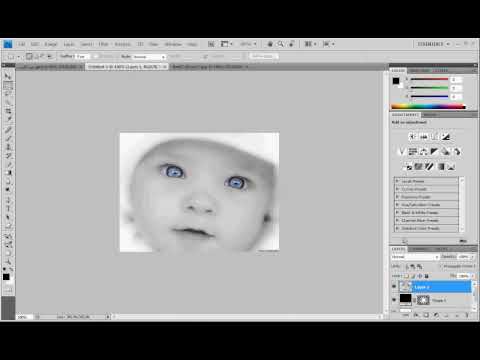
Task: Add a Photo Filter adjustment
Action: [x=445, y=152]
